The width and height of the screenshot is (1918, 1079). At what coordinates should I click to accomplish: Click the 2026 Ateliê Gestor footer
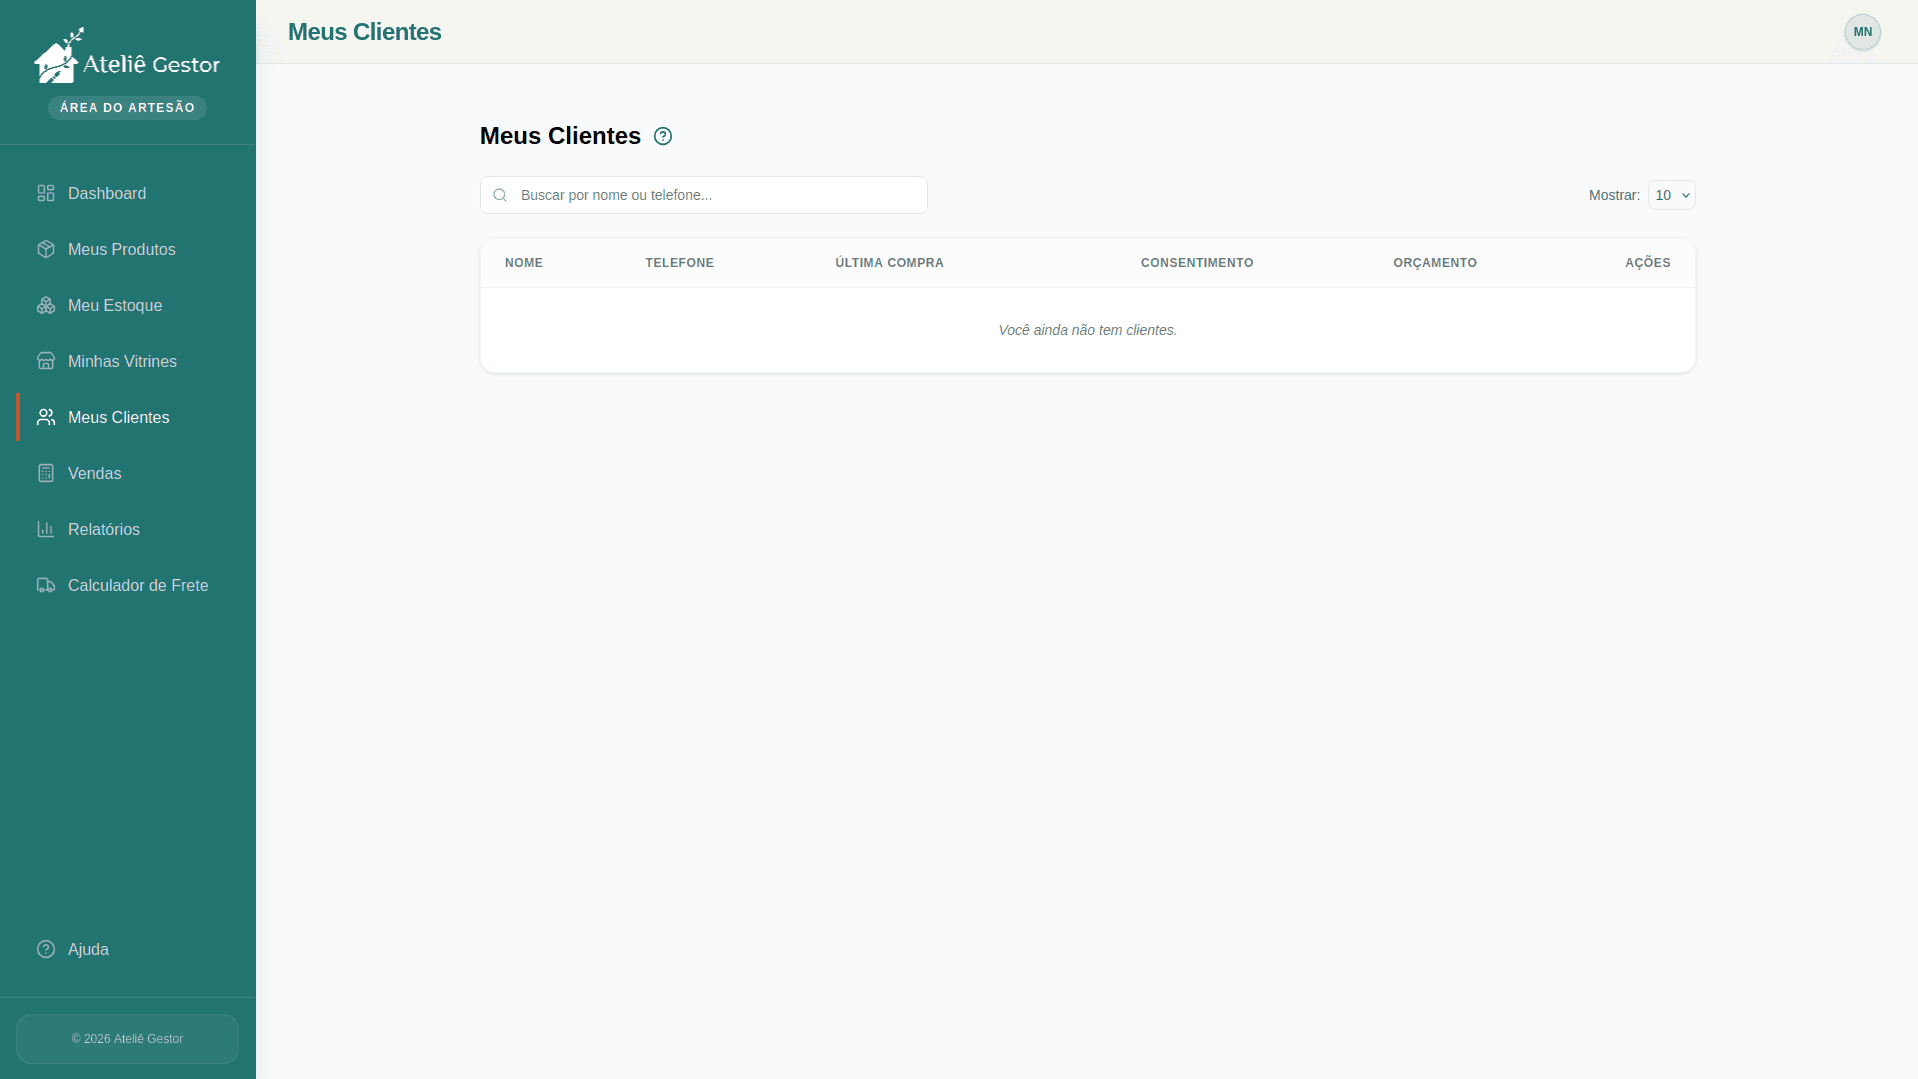(127, 1039)
